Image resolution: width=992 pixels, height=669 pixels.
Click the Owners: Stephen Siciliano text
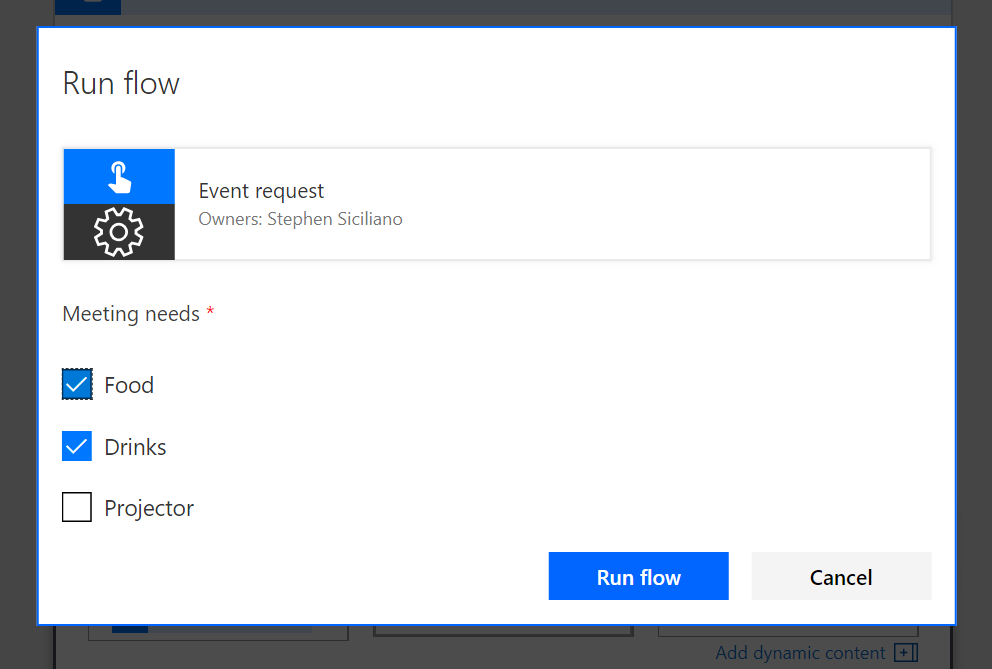[301, 219]
